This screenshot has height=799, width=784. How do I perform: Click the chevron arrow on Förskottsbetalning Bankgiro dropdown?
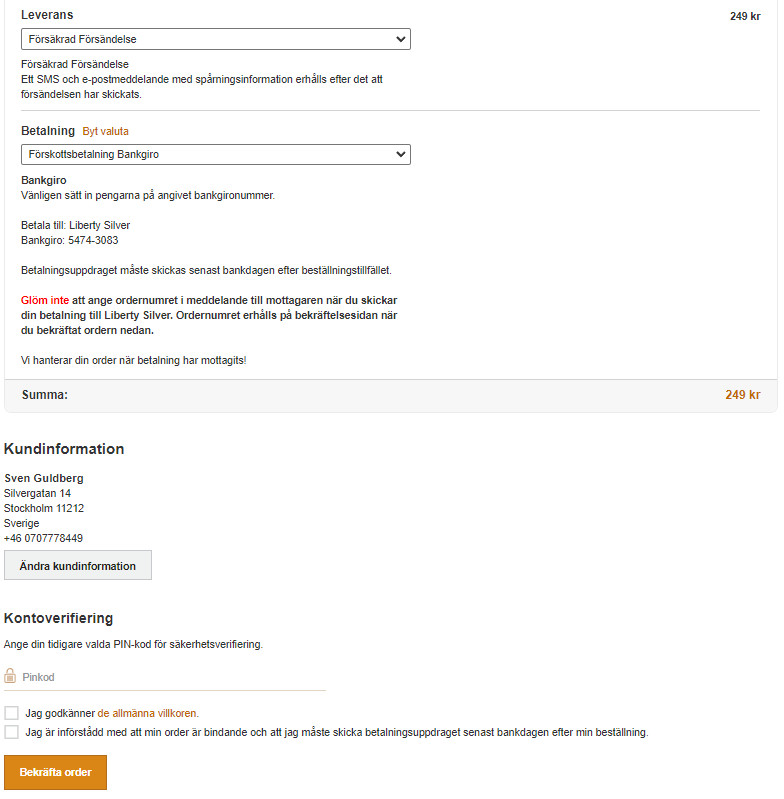[x=401, y=154]
